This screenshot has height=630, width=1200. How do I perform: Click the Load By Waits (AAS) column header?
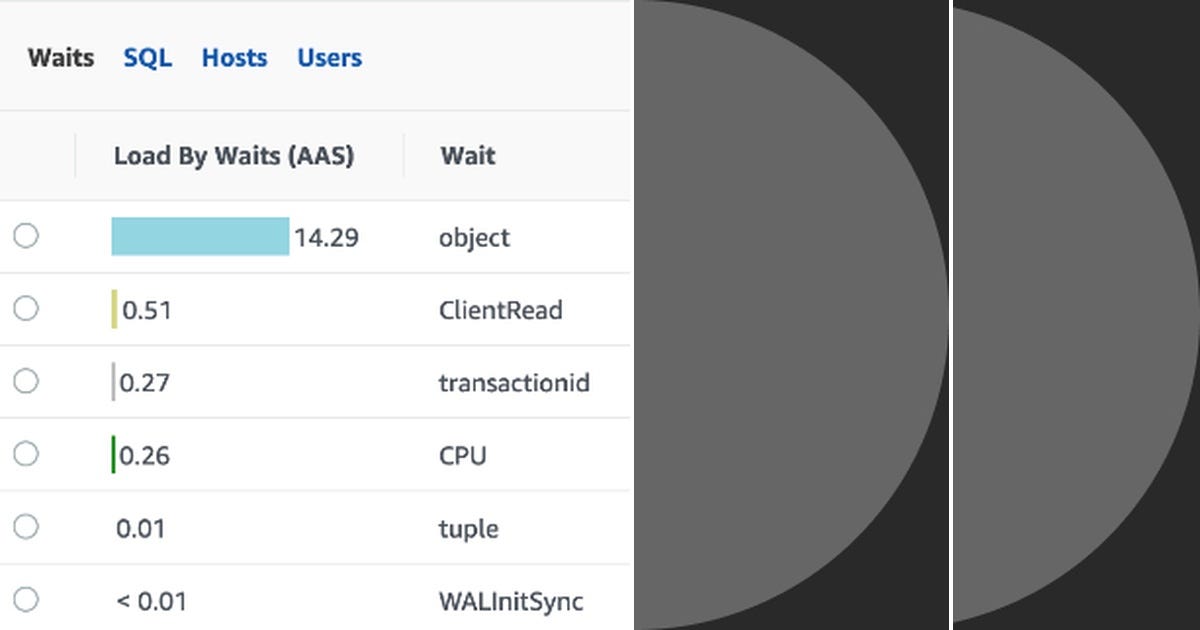coord(234,156)
